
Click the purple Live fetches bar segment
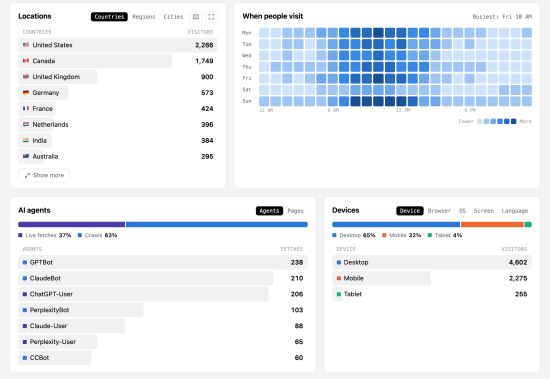click(x=72, y=224)
